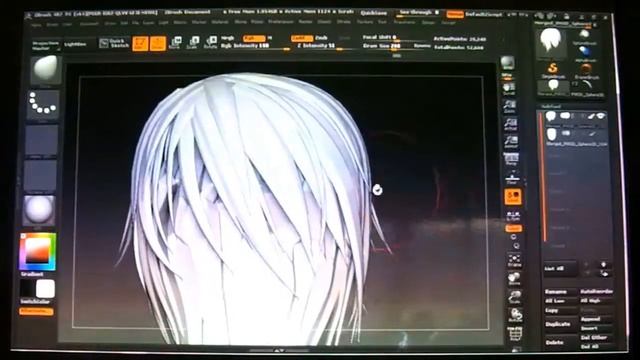Viewport: 640px width, 360px height.
Task: Select the SimpleBrush tool
Action: coord(553,70)
